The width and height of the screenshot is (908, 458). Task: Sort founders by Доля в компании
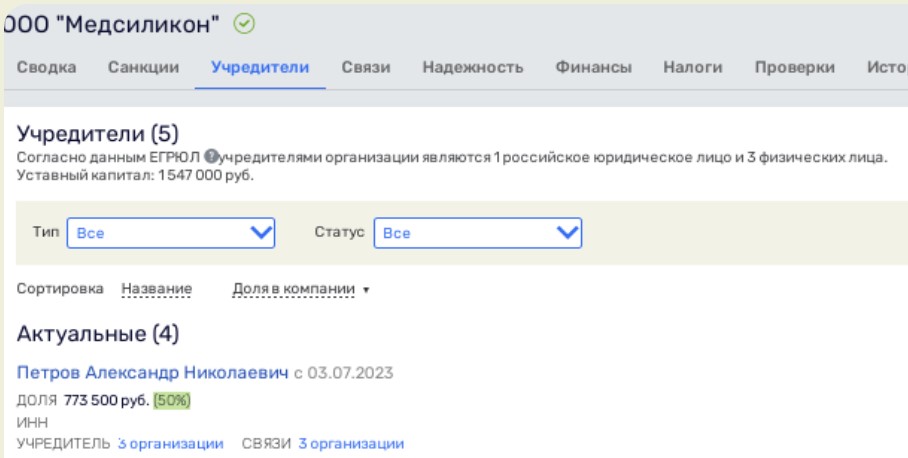293,289
